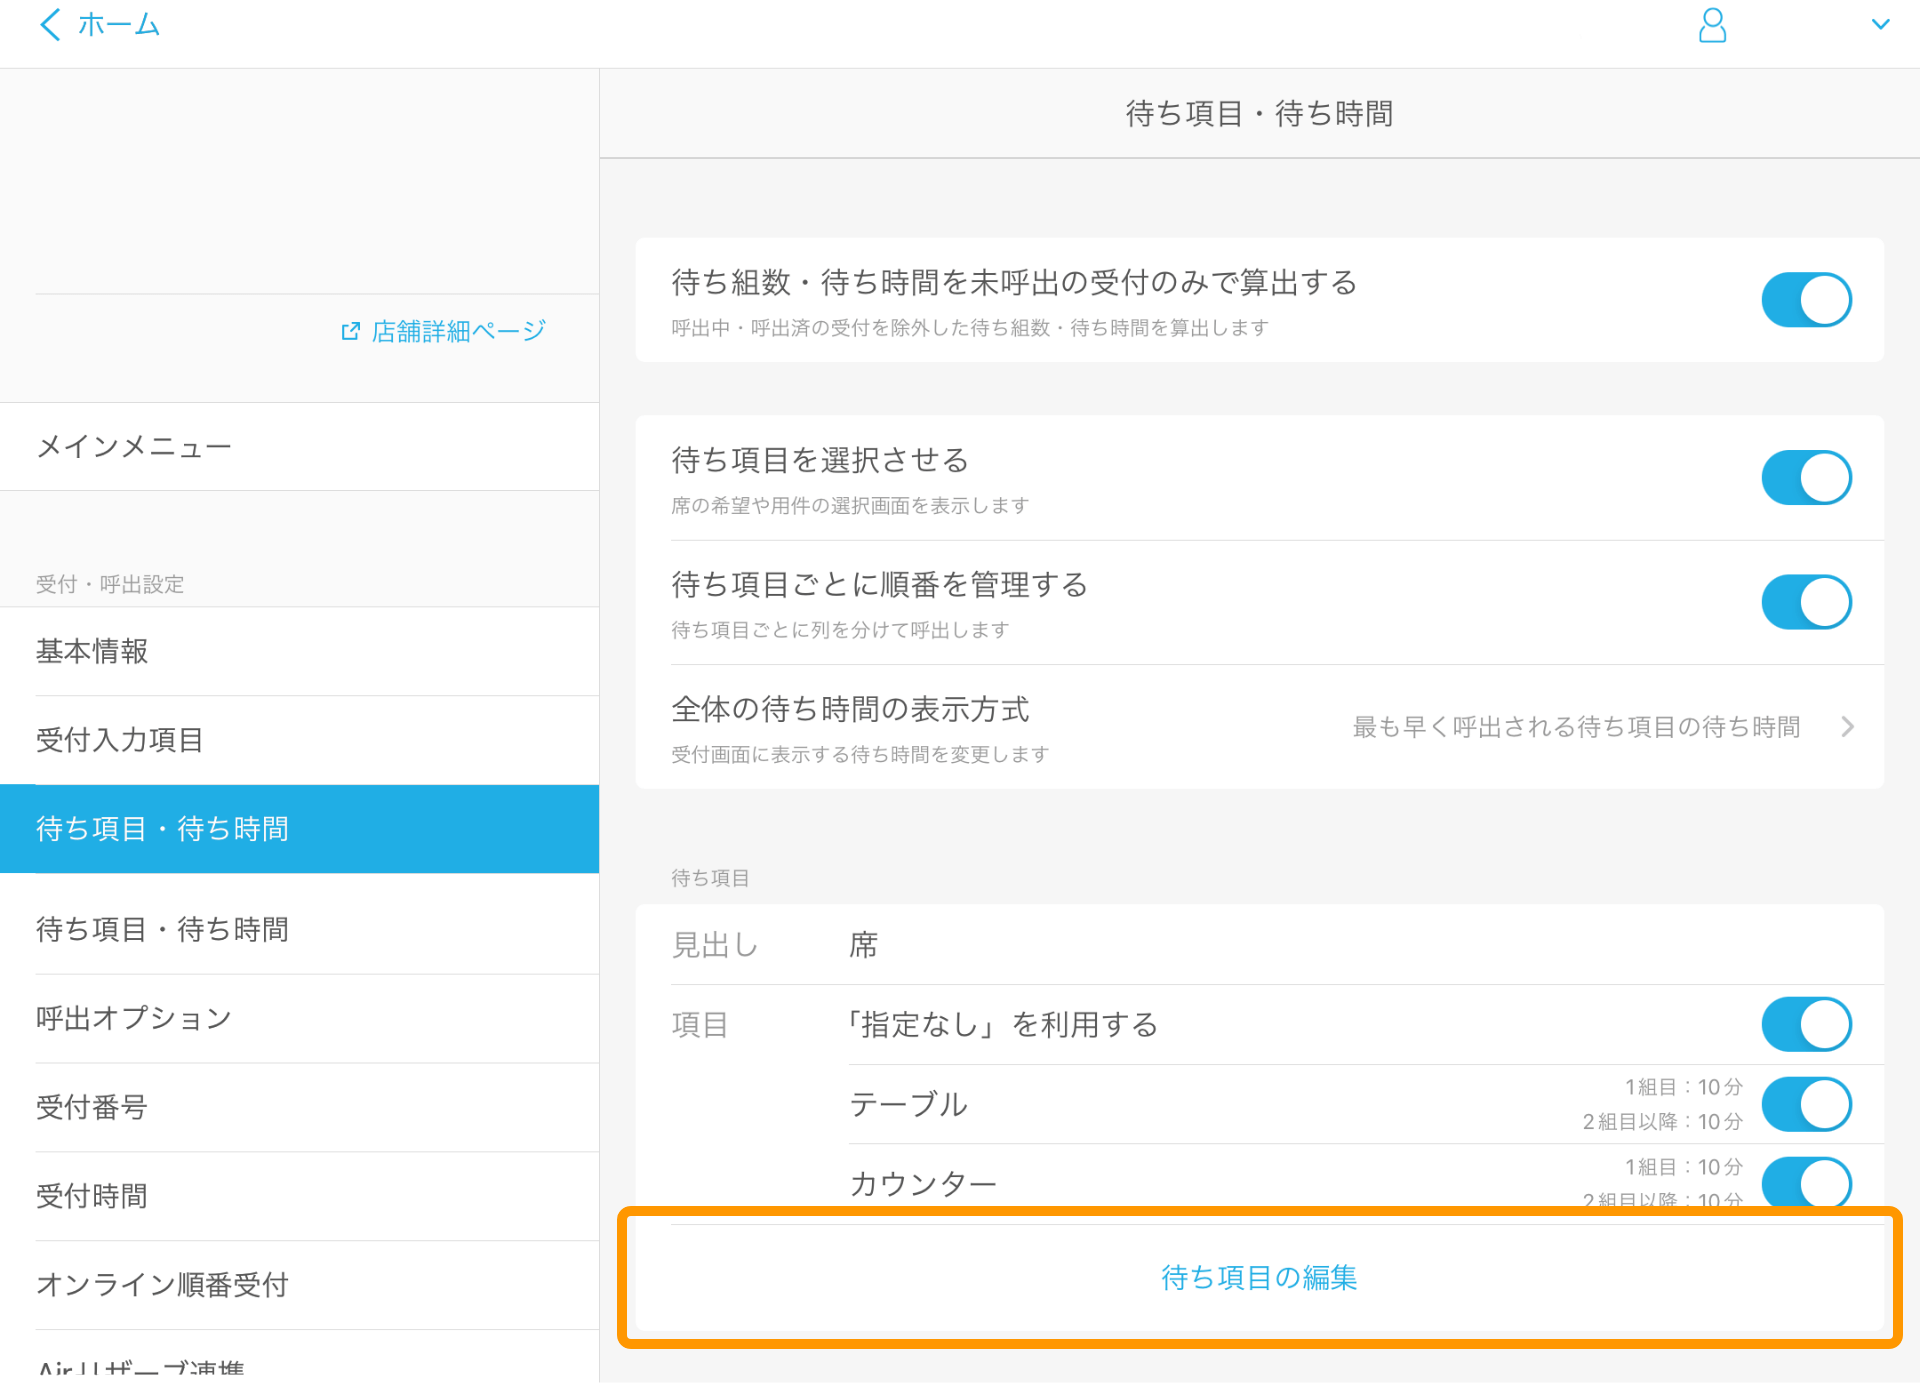
Task: Click 待ち項目の編集
Action: tap(1259, 1277)
